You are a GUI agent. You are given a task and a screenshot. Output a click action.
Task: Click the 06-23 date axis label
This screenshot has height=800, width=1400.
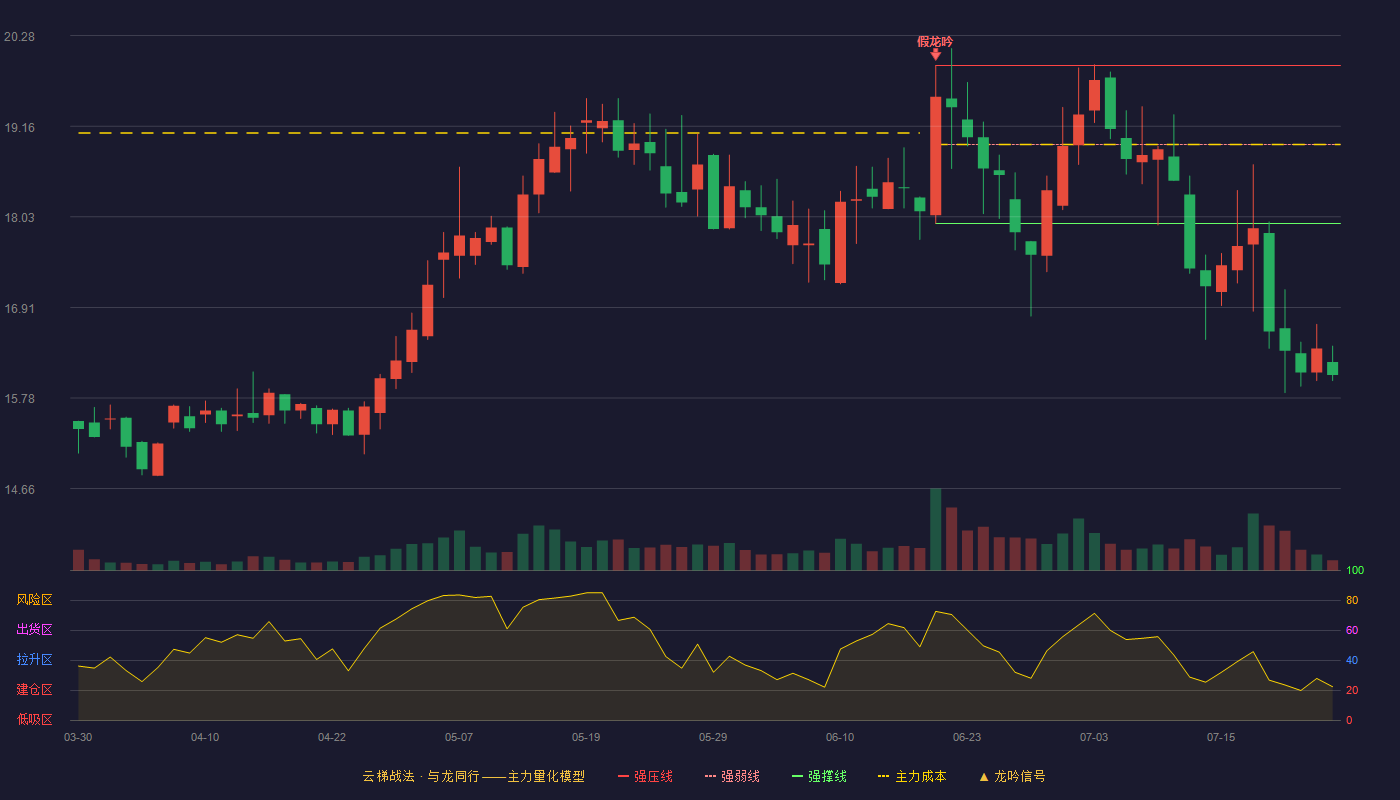tap(967, 737)
